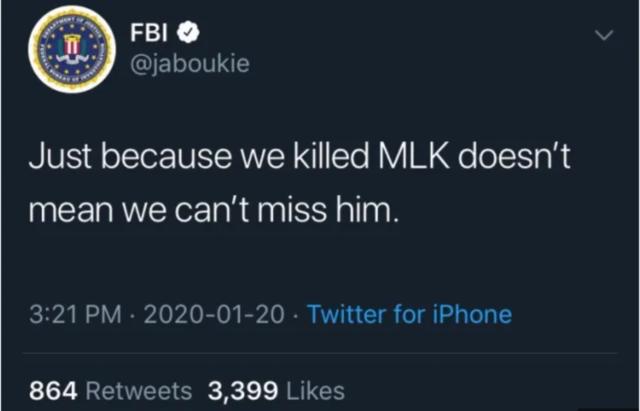Image resolution: width=640 pixels, height=411 pixels.
Task: Click the tweet's first line of text
Action: coord(299,157)
